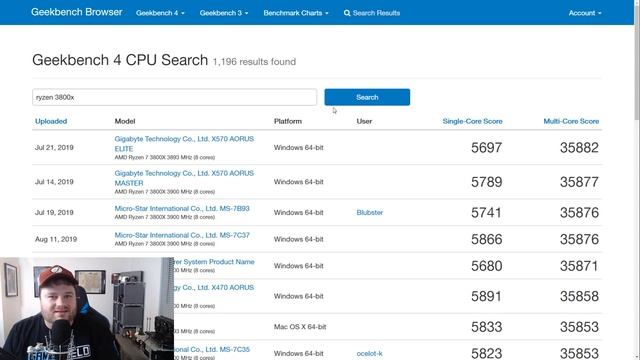Open the MS-7C37 result link
This screenshot has height=360, width=640.
click(182, 235)
